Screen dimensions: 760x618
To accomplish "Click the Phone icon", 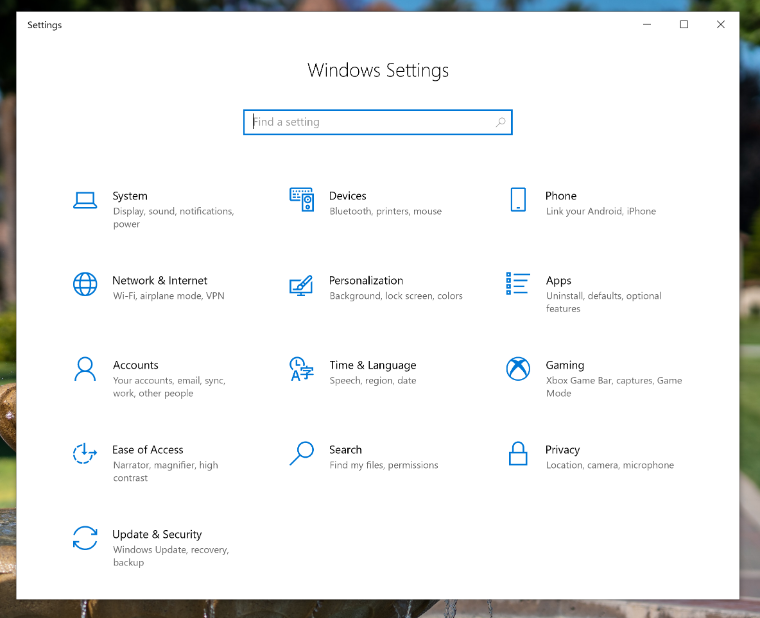I will pos(518,200).
